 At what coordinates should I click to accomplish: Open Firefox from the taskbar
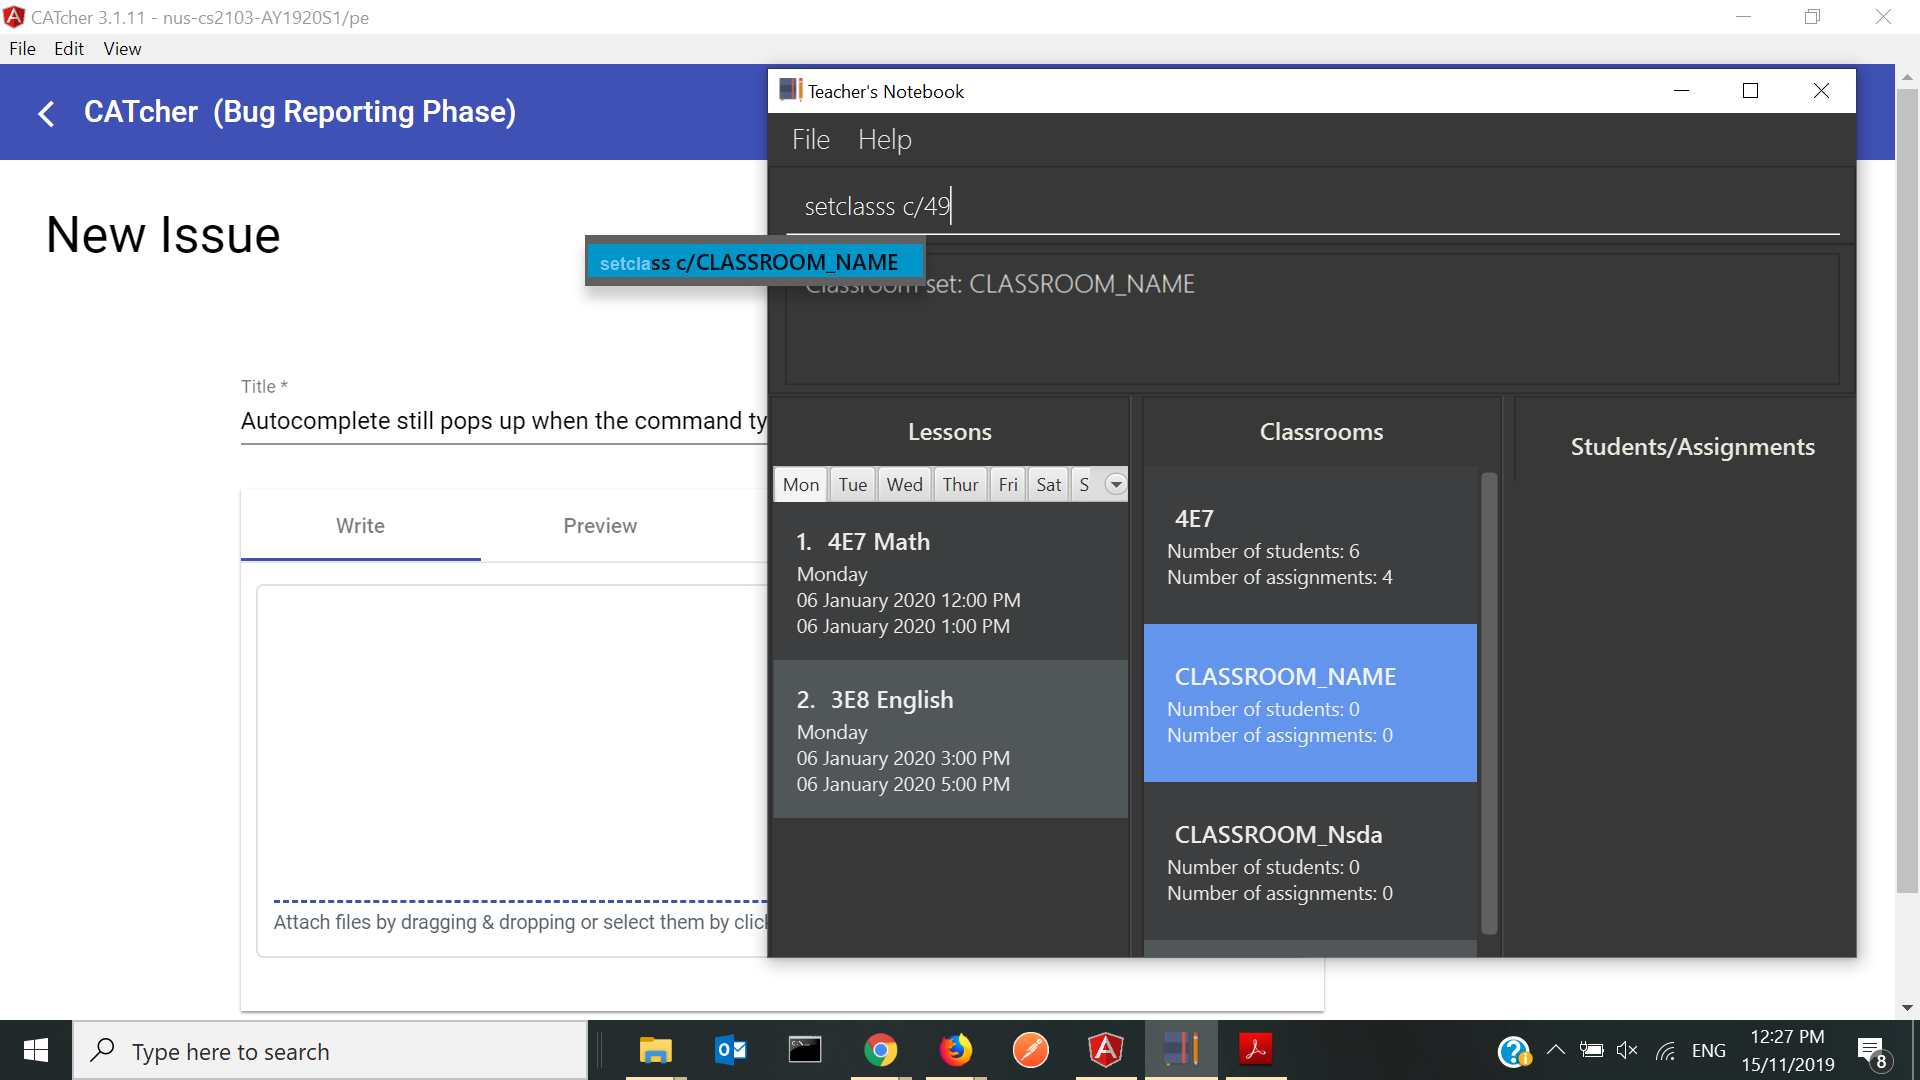coord(955,1050)
